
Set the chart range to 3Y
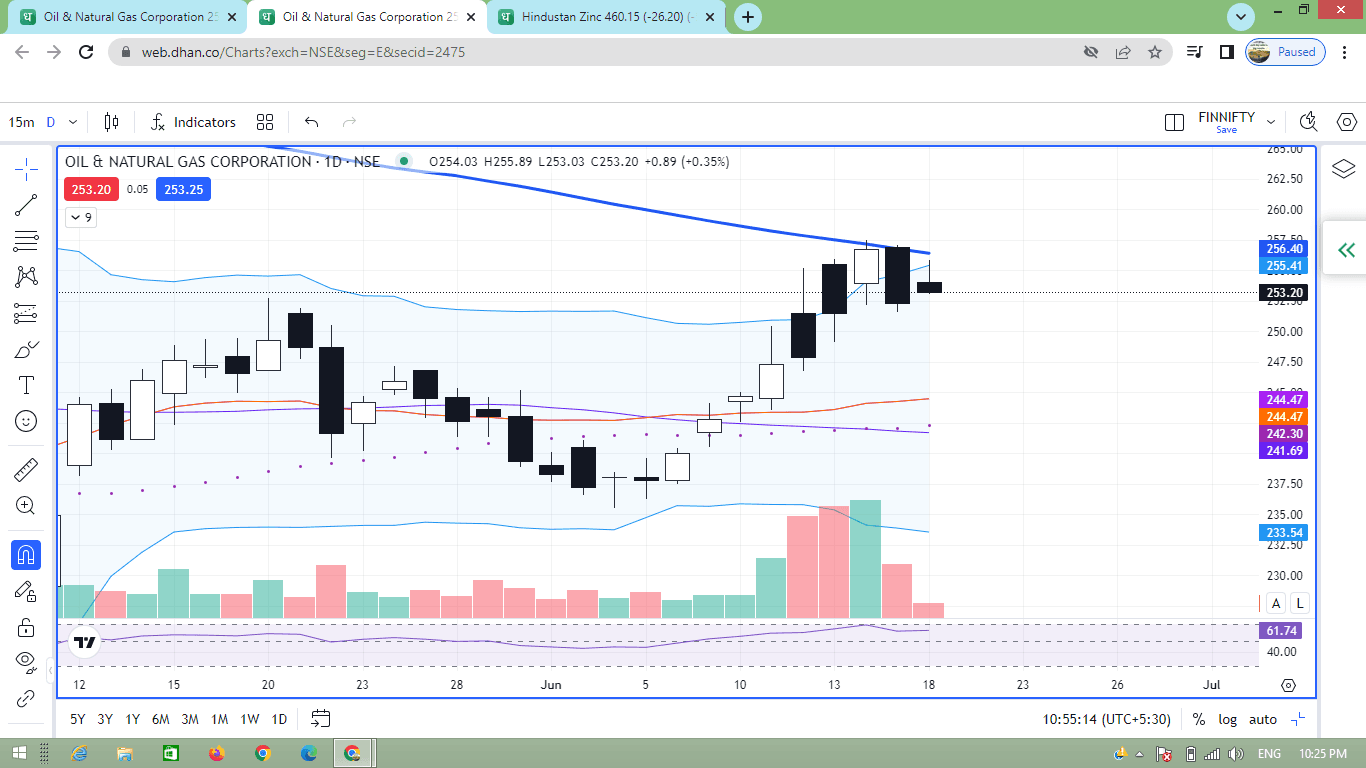pyautogui.click(x=105, y=719)
